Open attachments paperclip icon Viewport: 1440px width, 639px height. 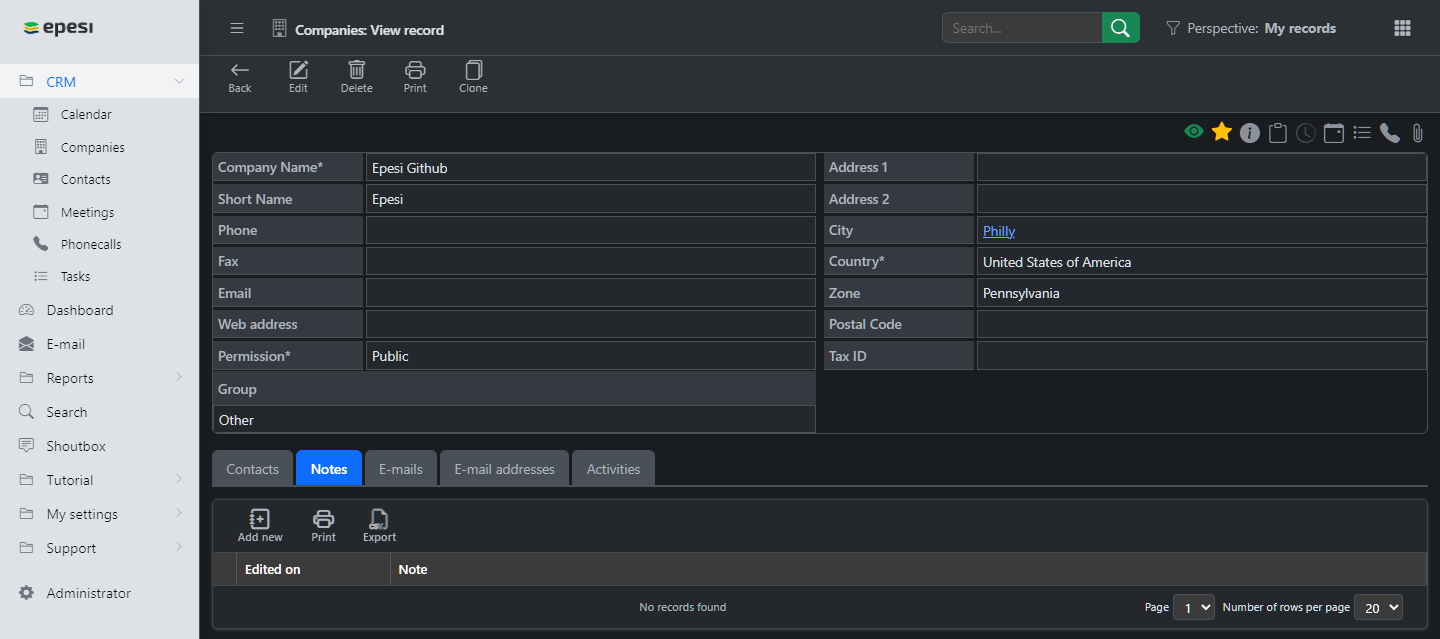1417,133
